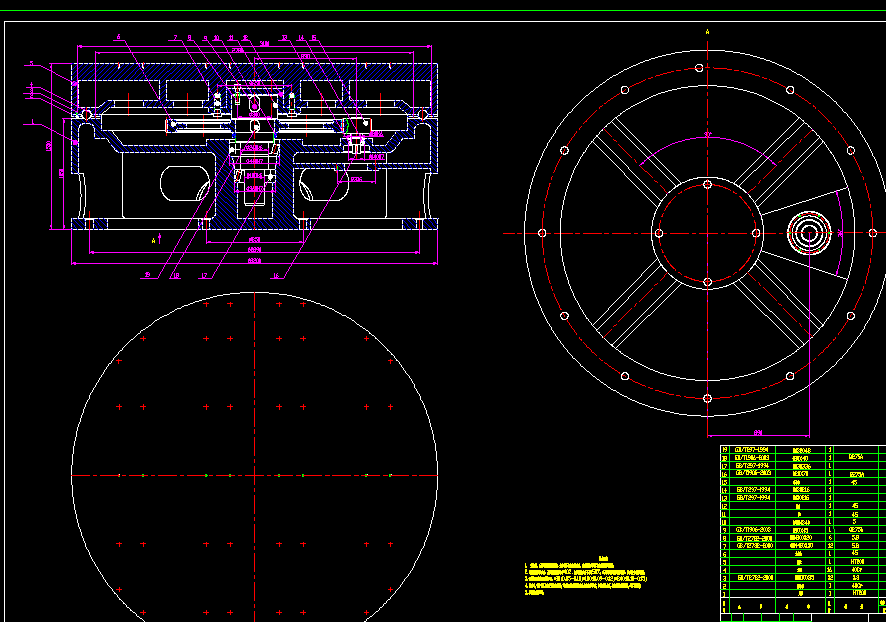The height and width of the screenshot is (622, 886).
Task: Click row number 12 in the parts list
Action: (725, 506)
